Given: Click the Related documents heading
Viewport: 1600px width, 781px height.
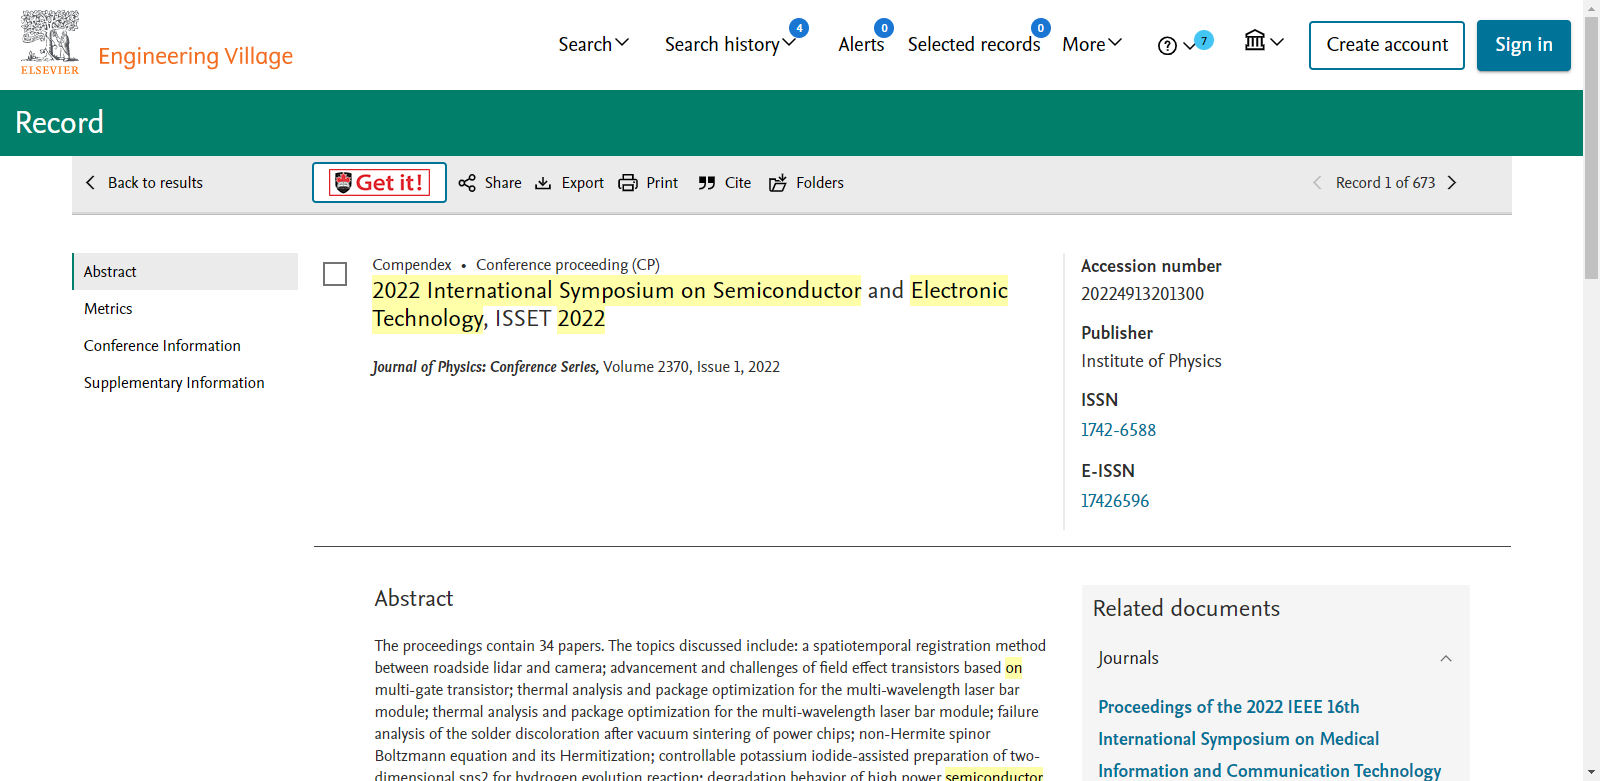Looking at the screenshot, I should point(1186,608).
